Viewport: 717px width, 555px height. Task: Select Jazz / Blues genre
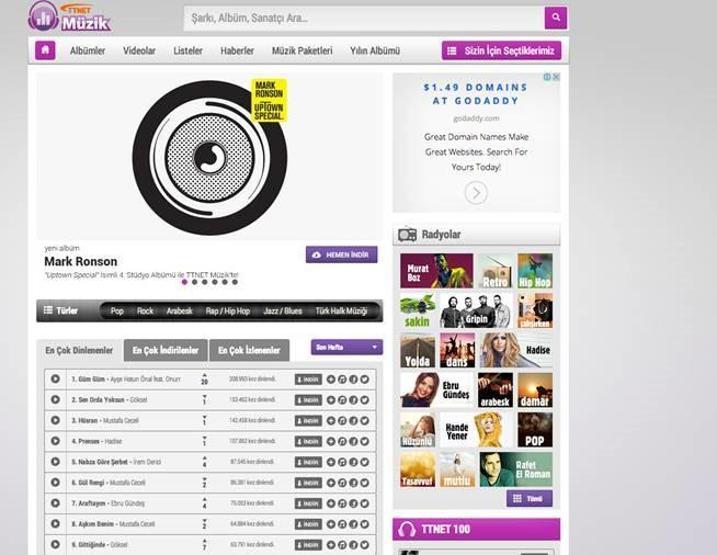(283, 311)
